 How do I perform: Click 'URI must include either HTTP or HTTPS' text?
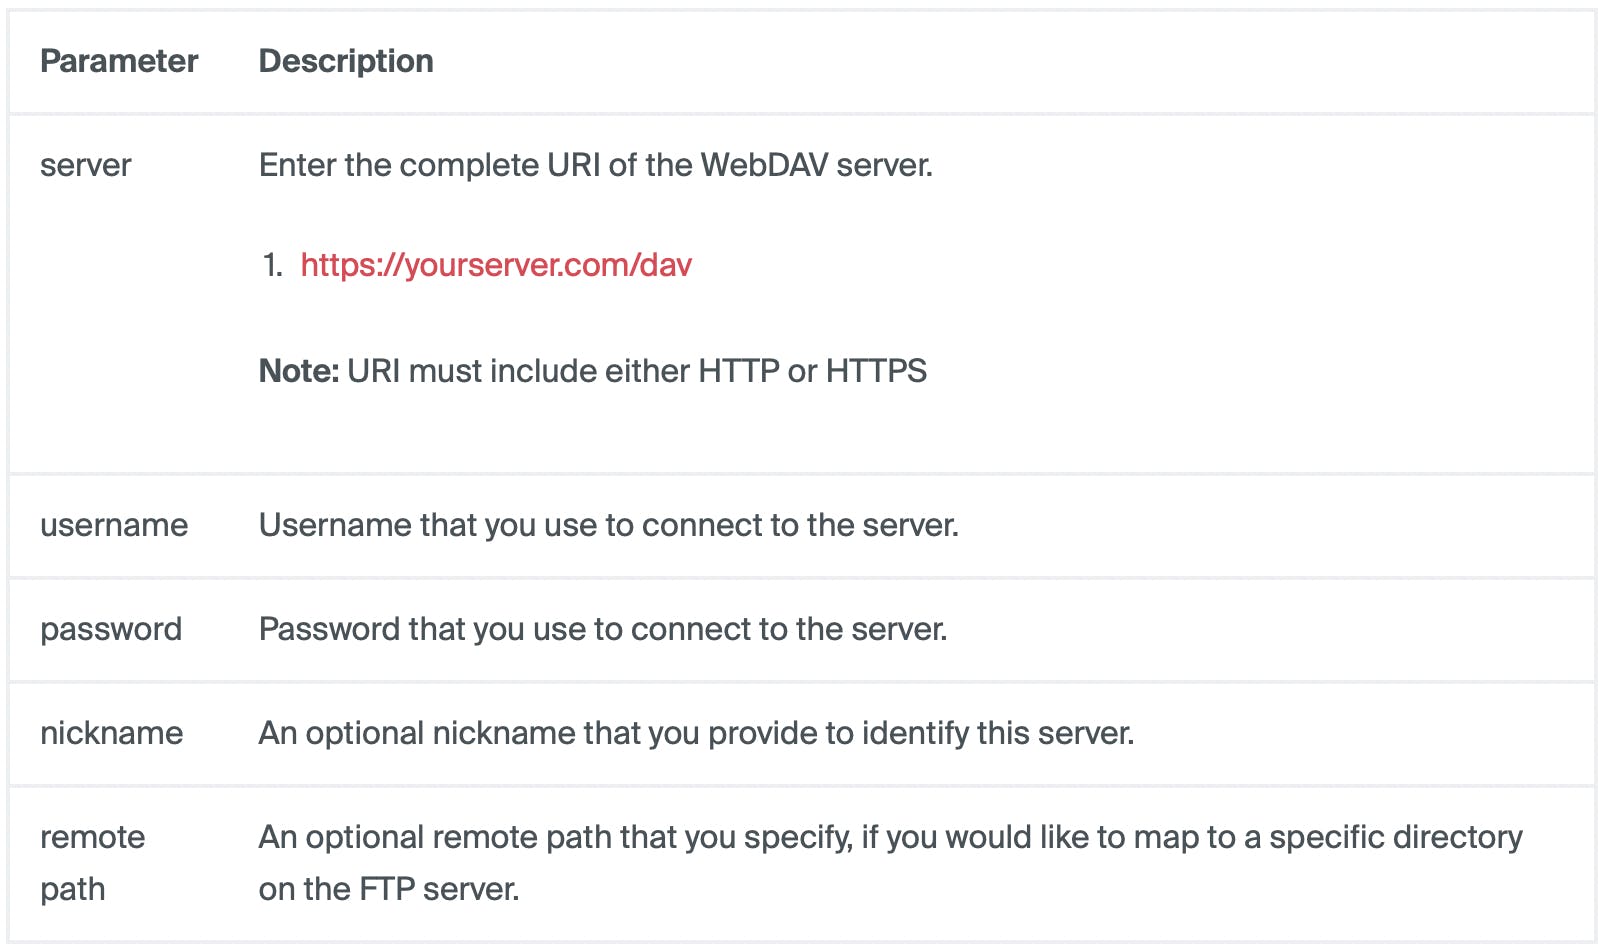click(x=637, y=371)
